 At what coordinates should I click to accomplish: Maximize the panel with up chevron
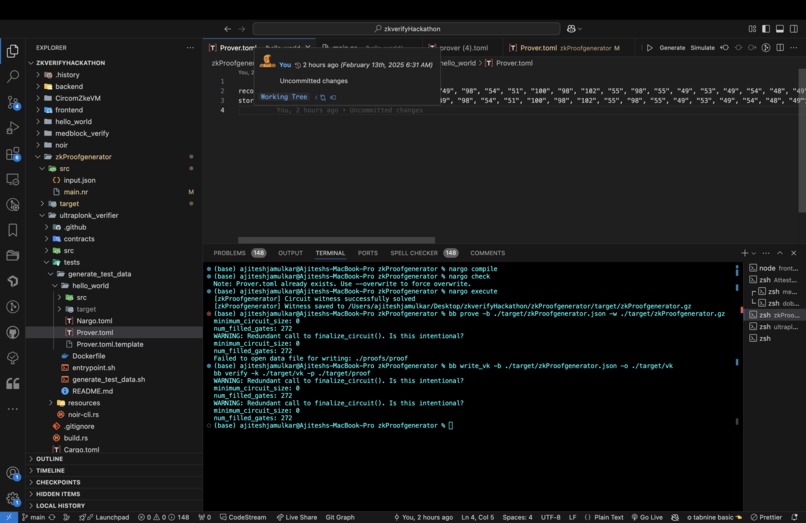pyautogui.click(x=780, y=253)
